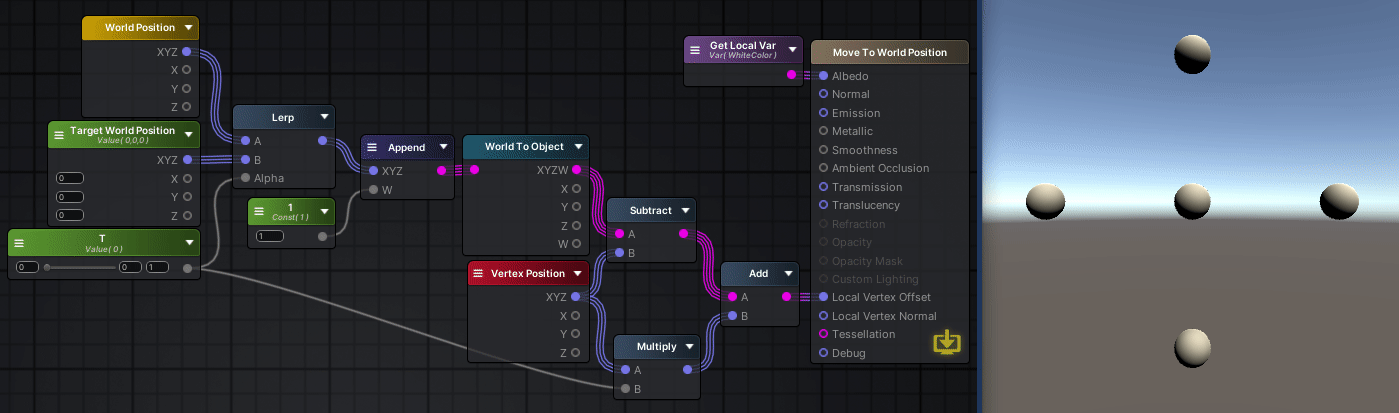Viewport: 1399px width, 413px height.
Task: Click the hamburger icon on the Append node
Action: coord(372,147)
